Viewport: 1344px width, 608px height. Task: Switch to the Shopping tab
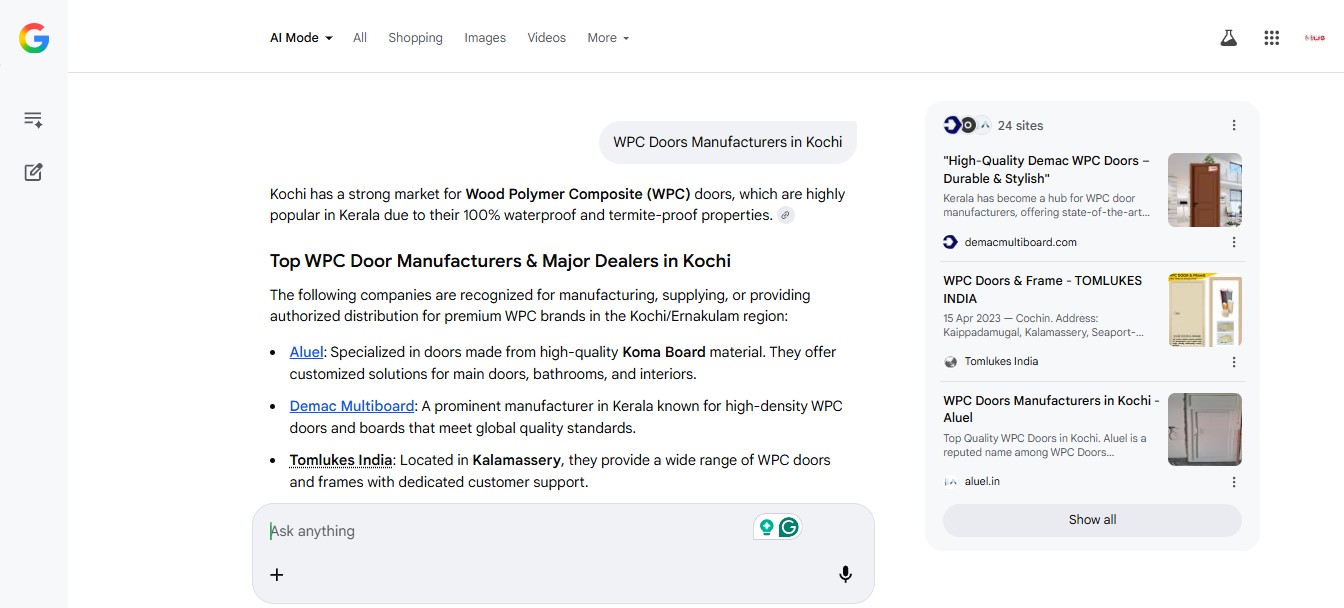tap(415, 38)
